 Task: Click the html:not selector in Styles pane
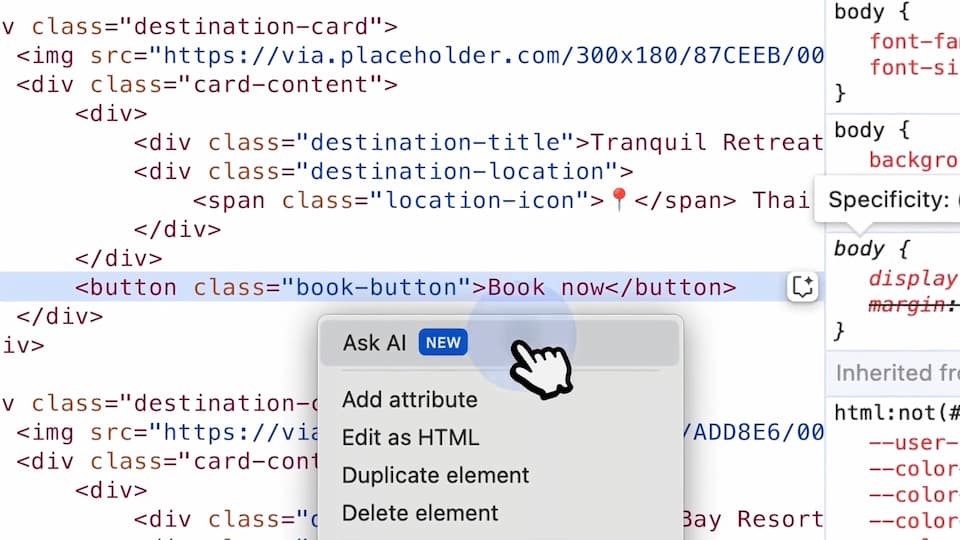[x=894, y=412]
